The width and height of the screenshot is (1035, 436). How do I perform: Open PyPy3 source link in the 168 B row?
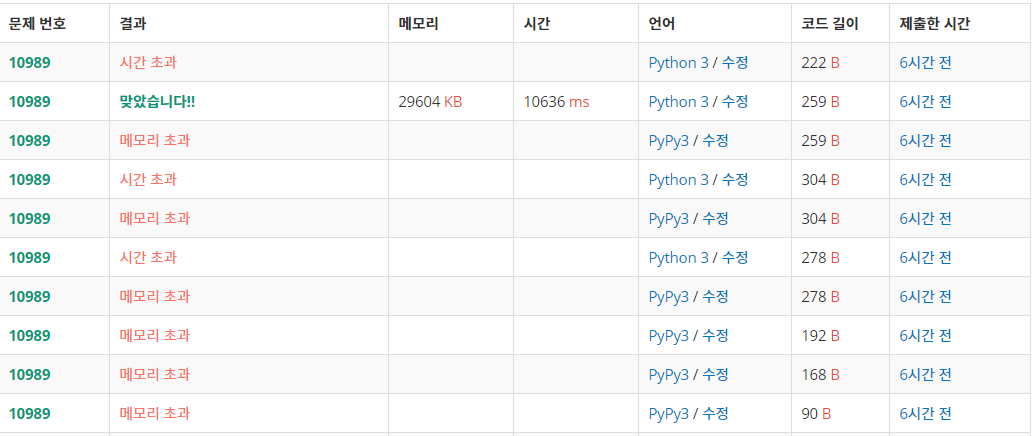(669, 375)
